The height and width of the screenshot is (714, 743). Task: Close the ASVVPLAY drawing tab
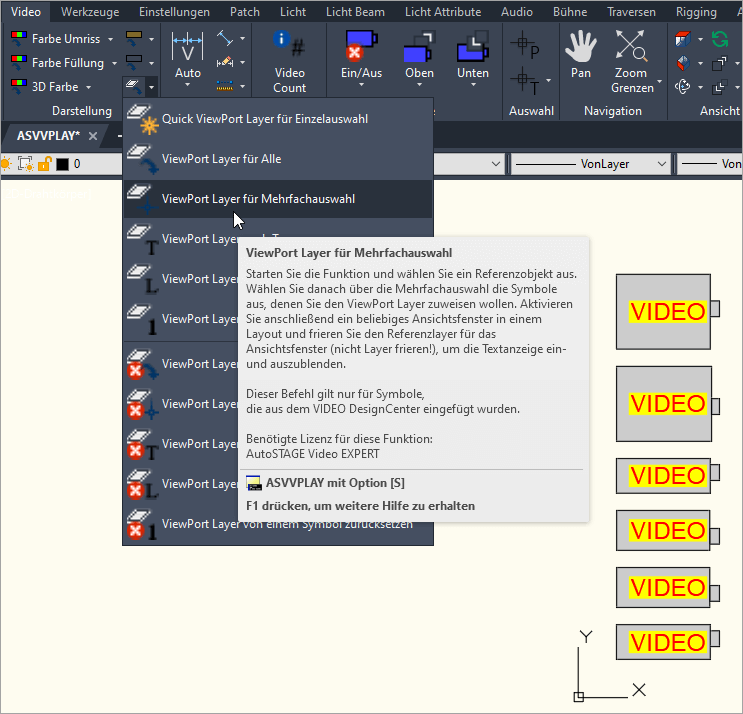pyautogui.click(x=93, y=135)
